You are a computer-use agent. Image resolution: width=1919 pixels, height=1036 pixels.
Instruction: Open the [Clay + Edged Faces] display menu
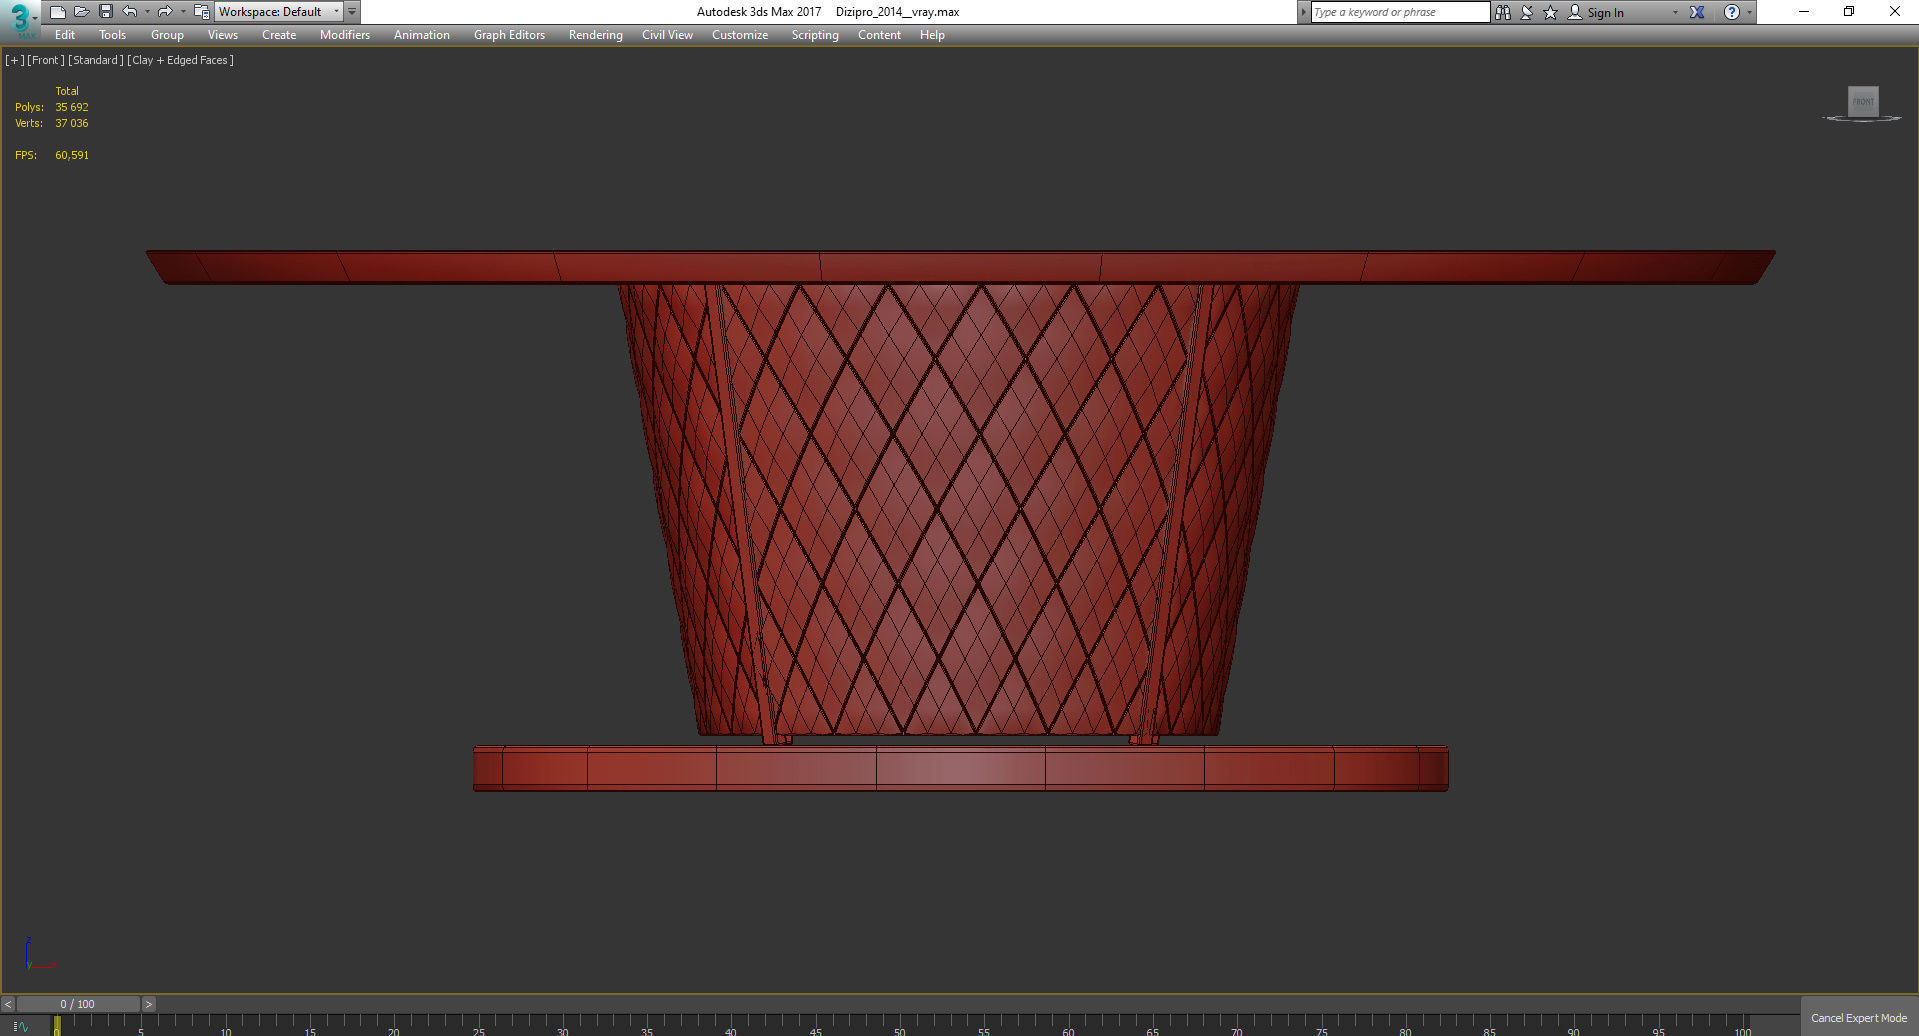pos(181,60)
